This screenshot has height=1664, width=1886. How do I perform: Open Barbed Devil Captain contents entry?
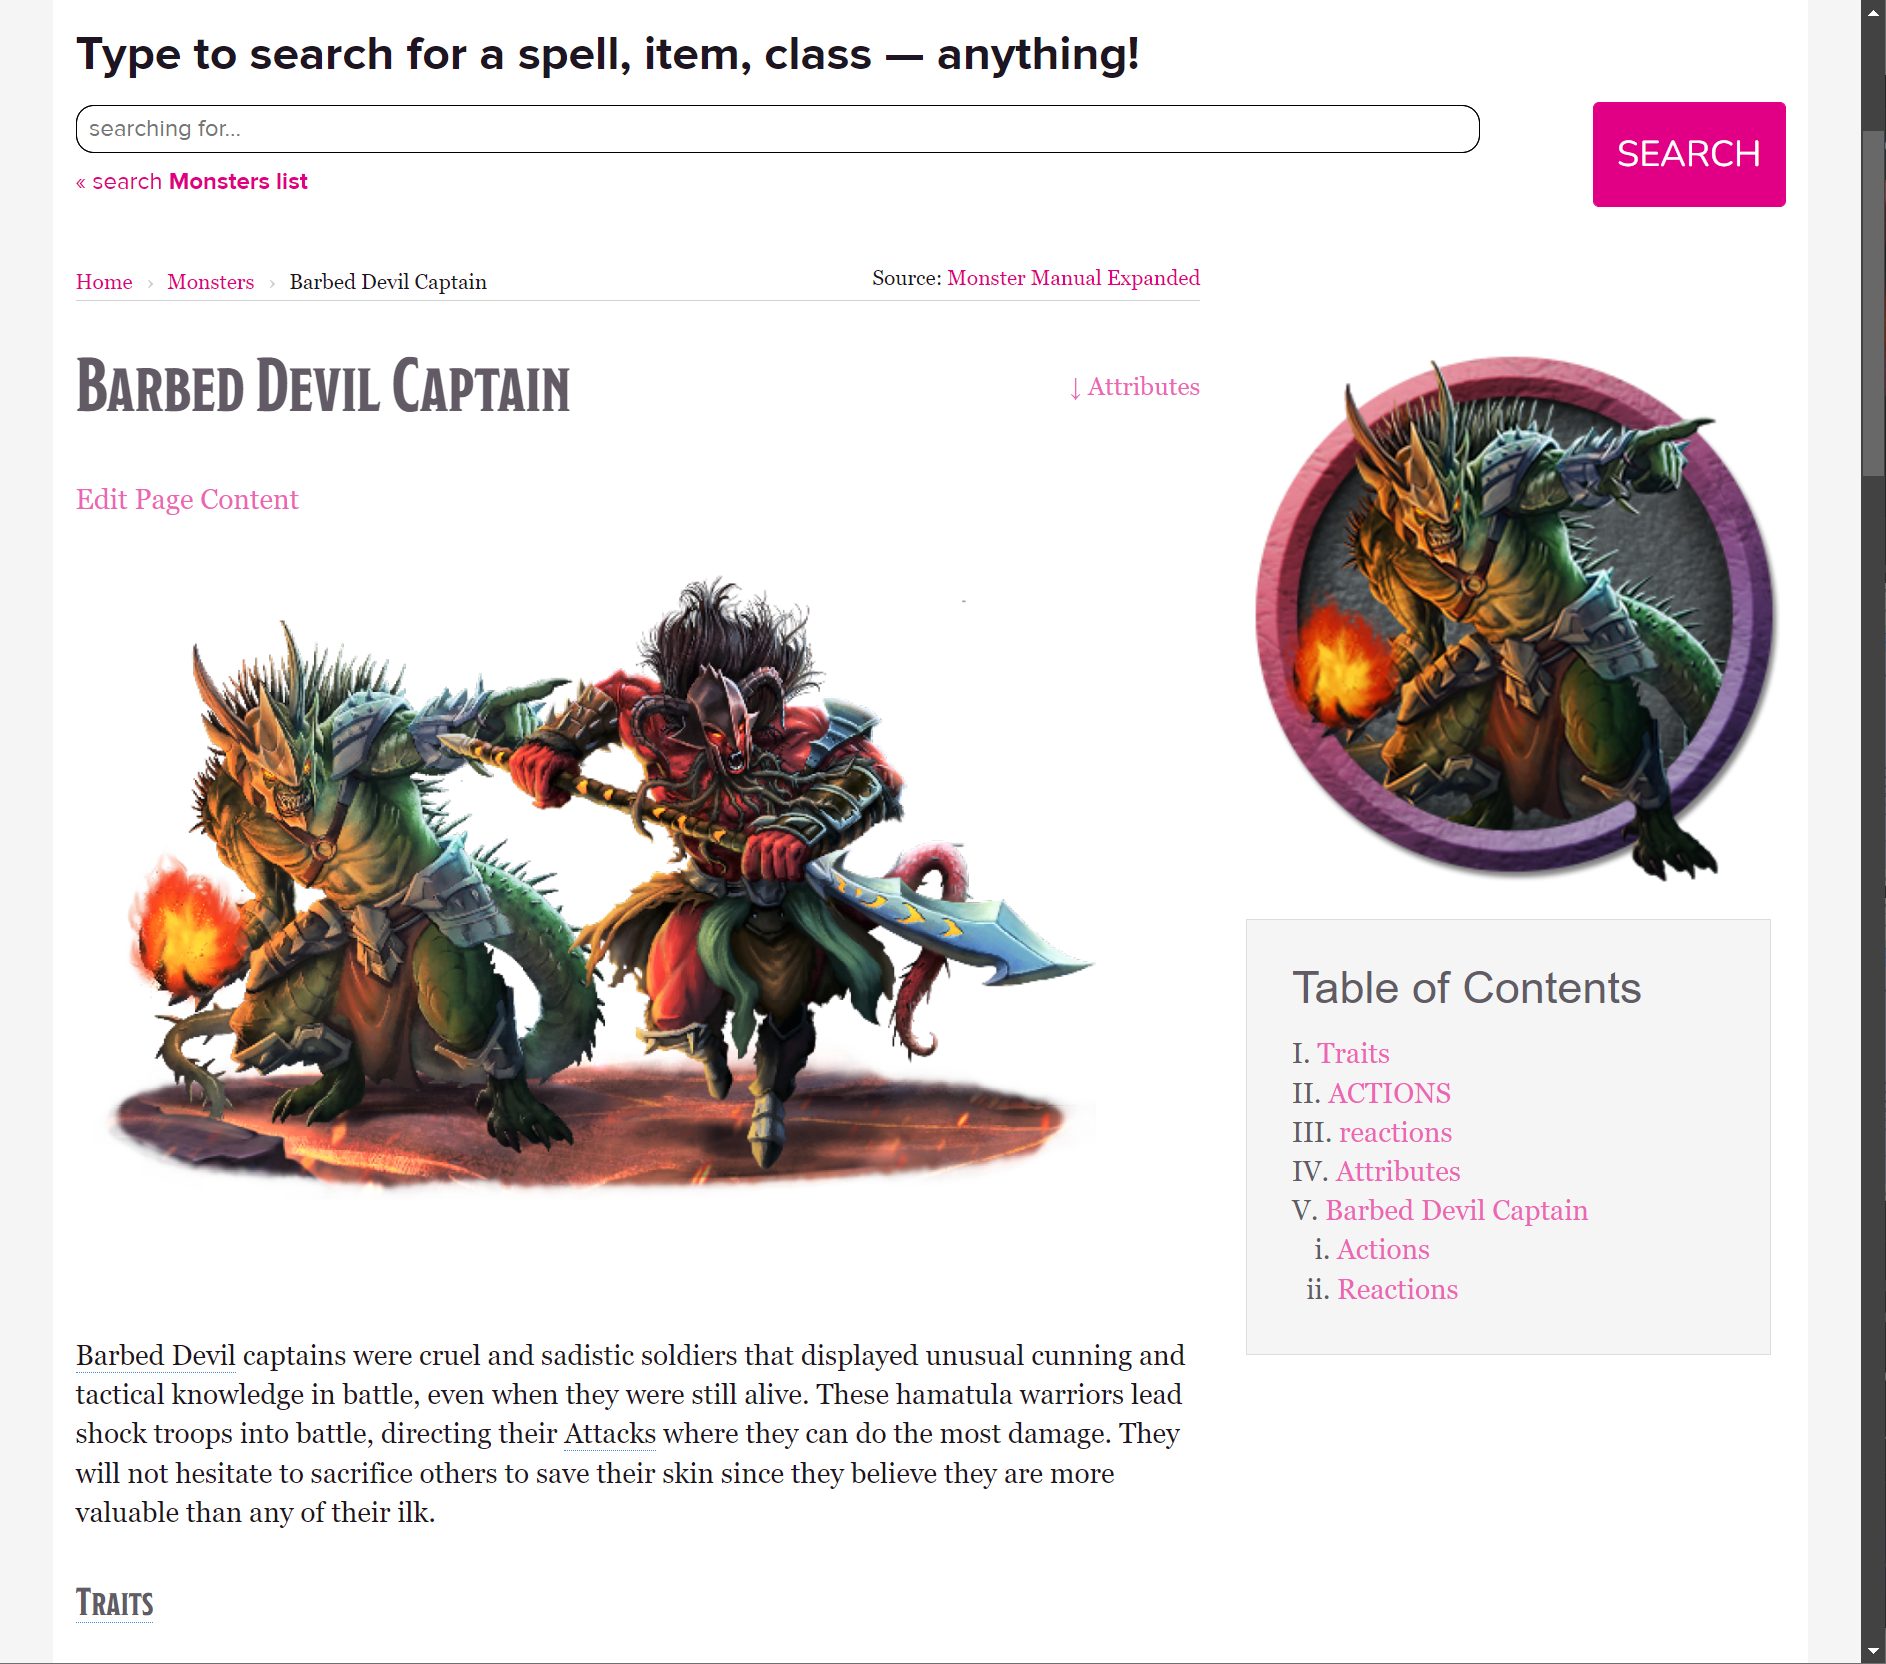[1456, 1210]
